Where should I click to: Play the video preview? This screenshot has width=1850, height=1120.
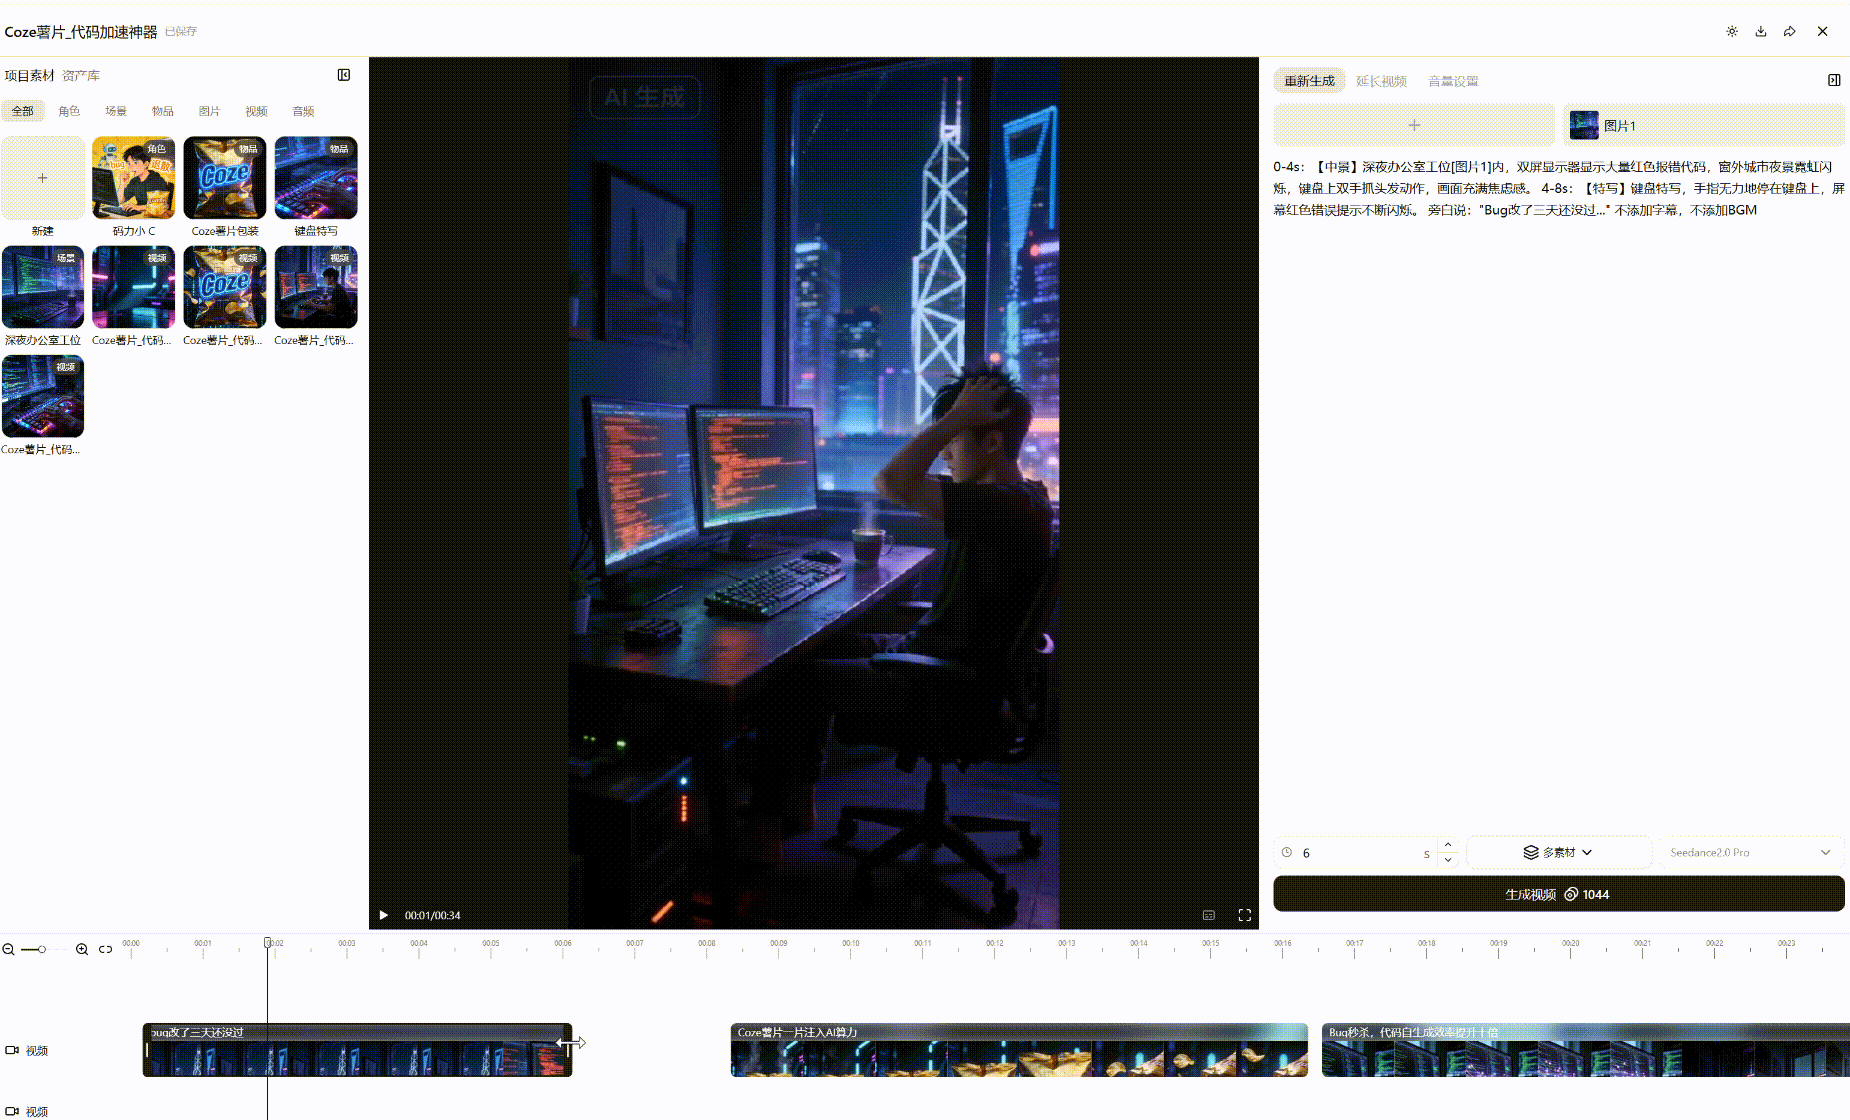pyautogui.click(x=383, y=915)
